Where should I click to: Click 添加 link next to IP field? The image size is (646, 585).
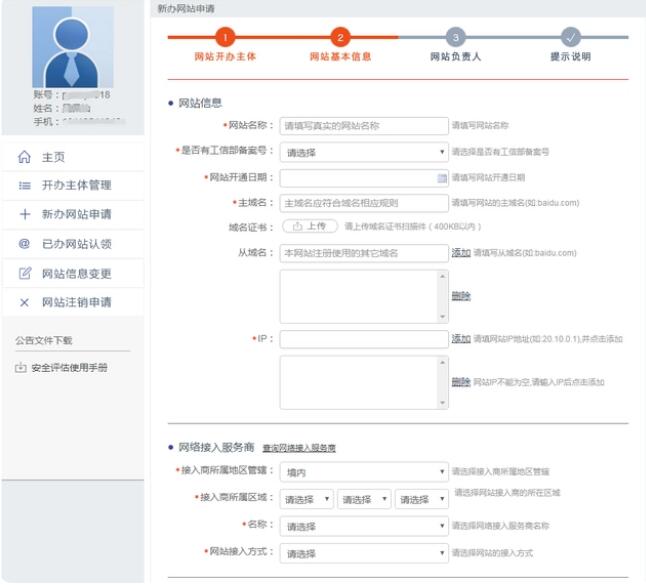pos(461,339)
